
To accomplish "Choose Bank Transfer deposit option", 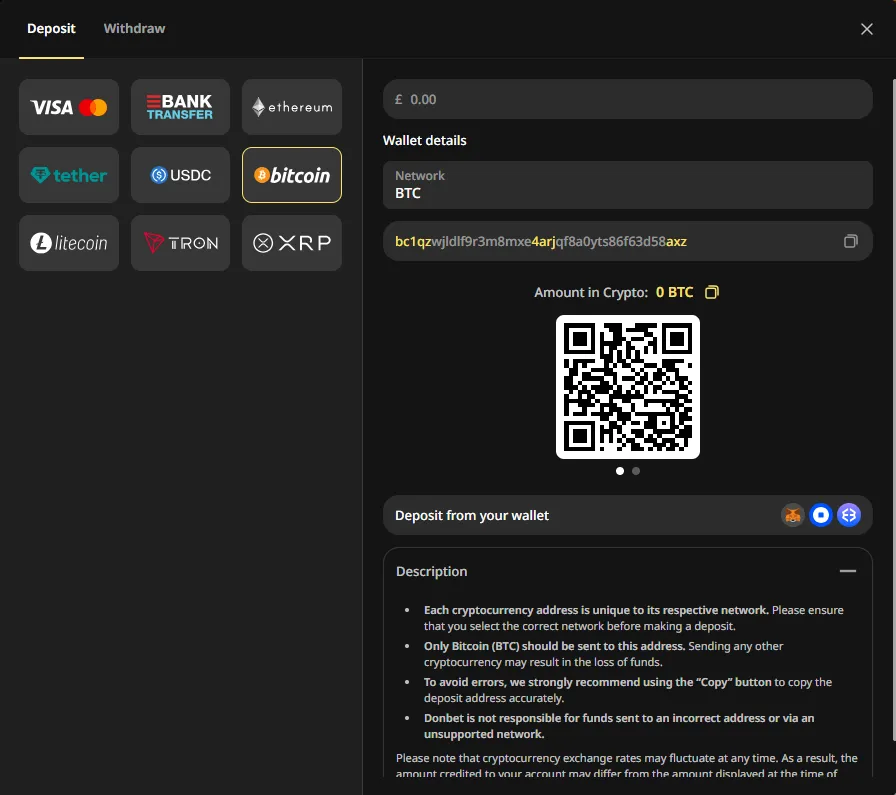I will point(181,107).
